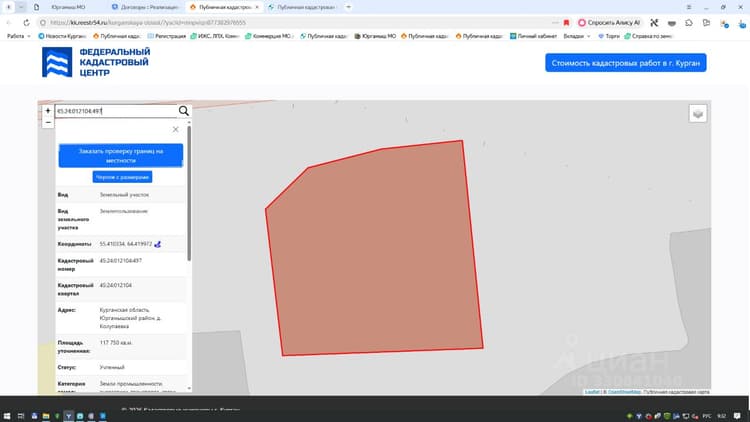Click Стоимость кадастровых работ в г. Курган button

[x=626, y=63]
